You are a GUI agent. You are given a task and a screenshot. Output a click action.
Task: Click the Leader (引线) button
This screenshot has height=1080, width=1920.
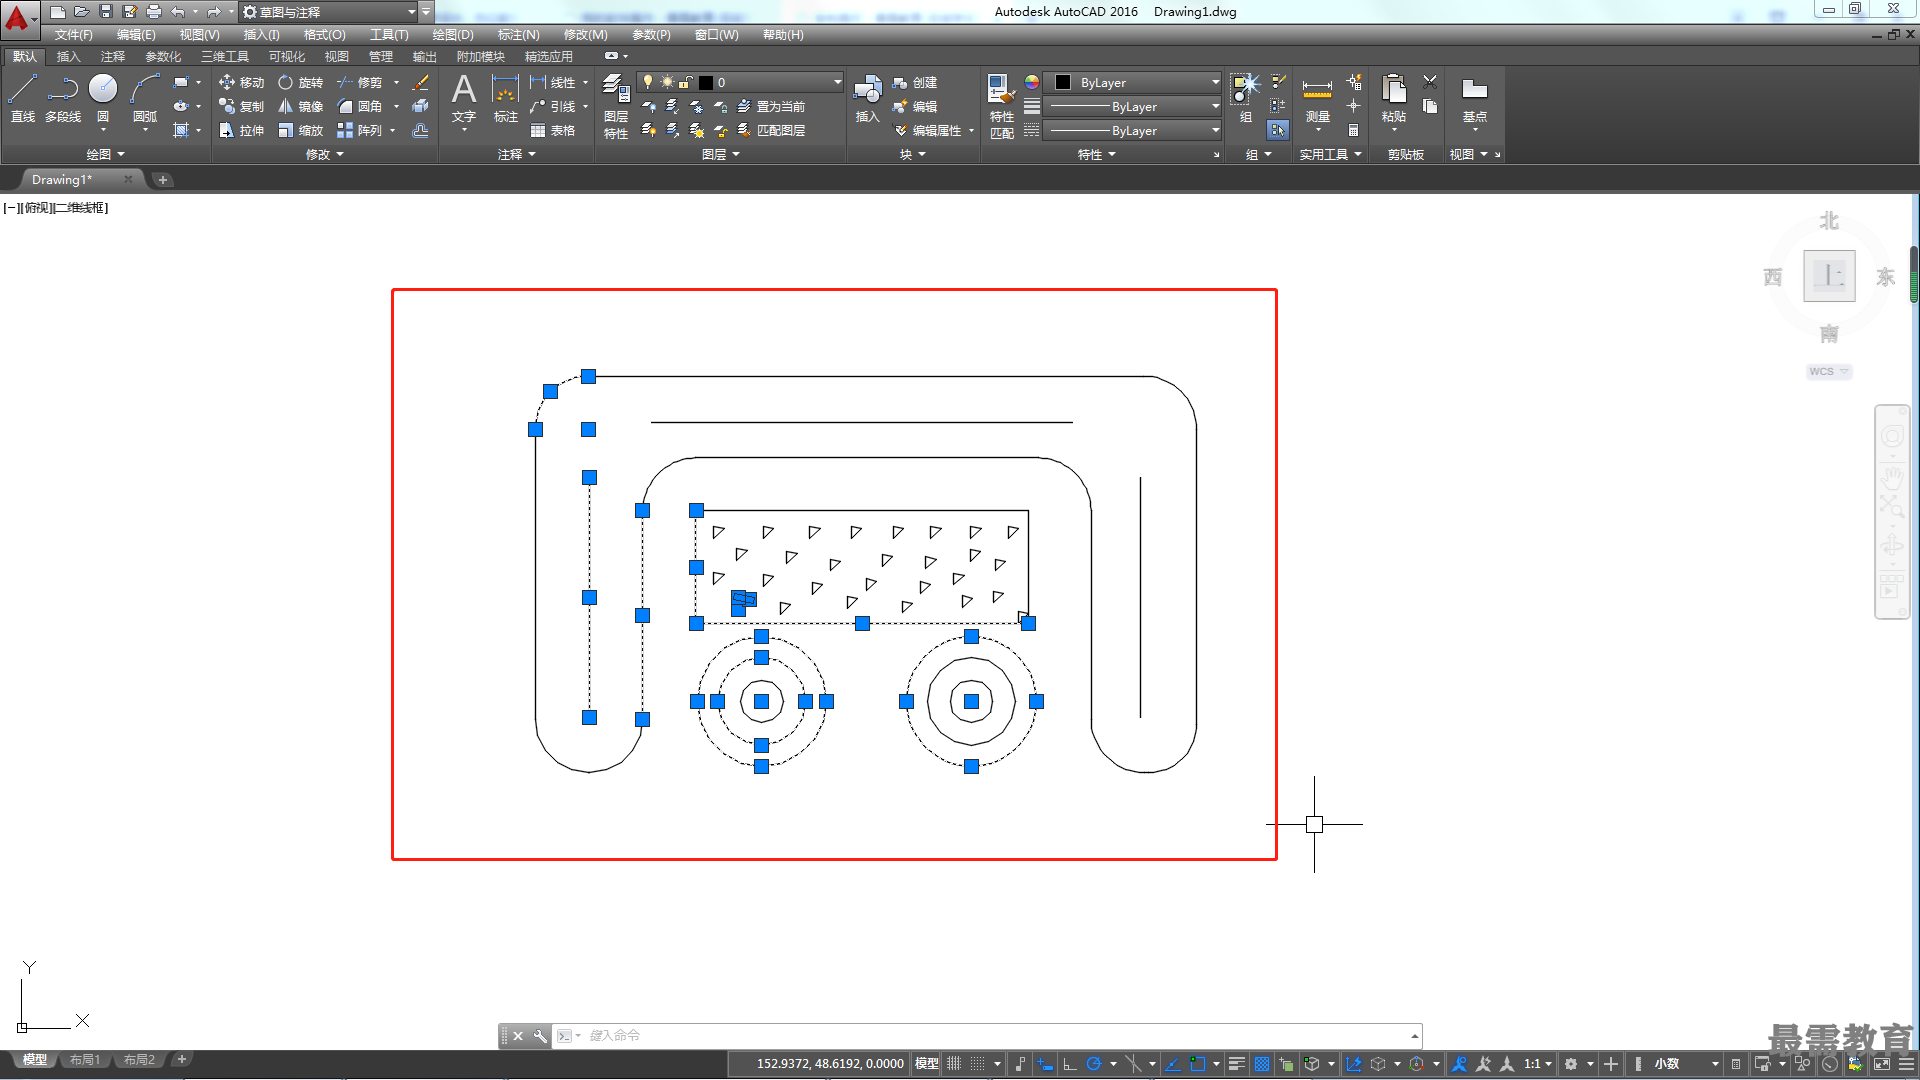pyautogui.click(x=553, y=106)
